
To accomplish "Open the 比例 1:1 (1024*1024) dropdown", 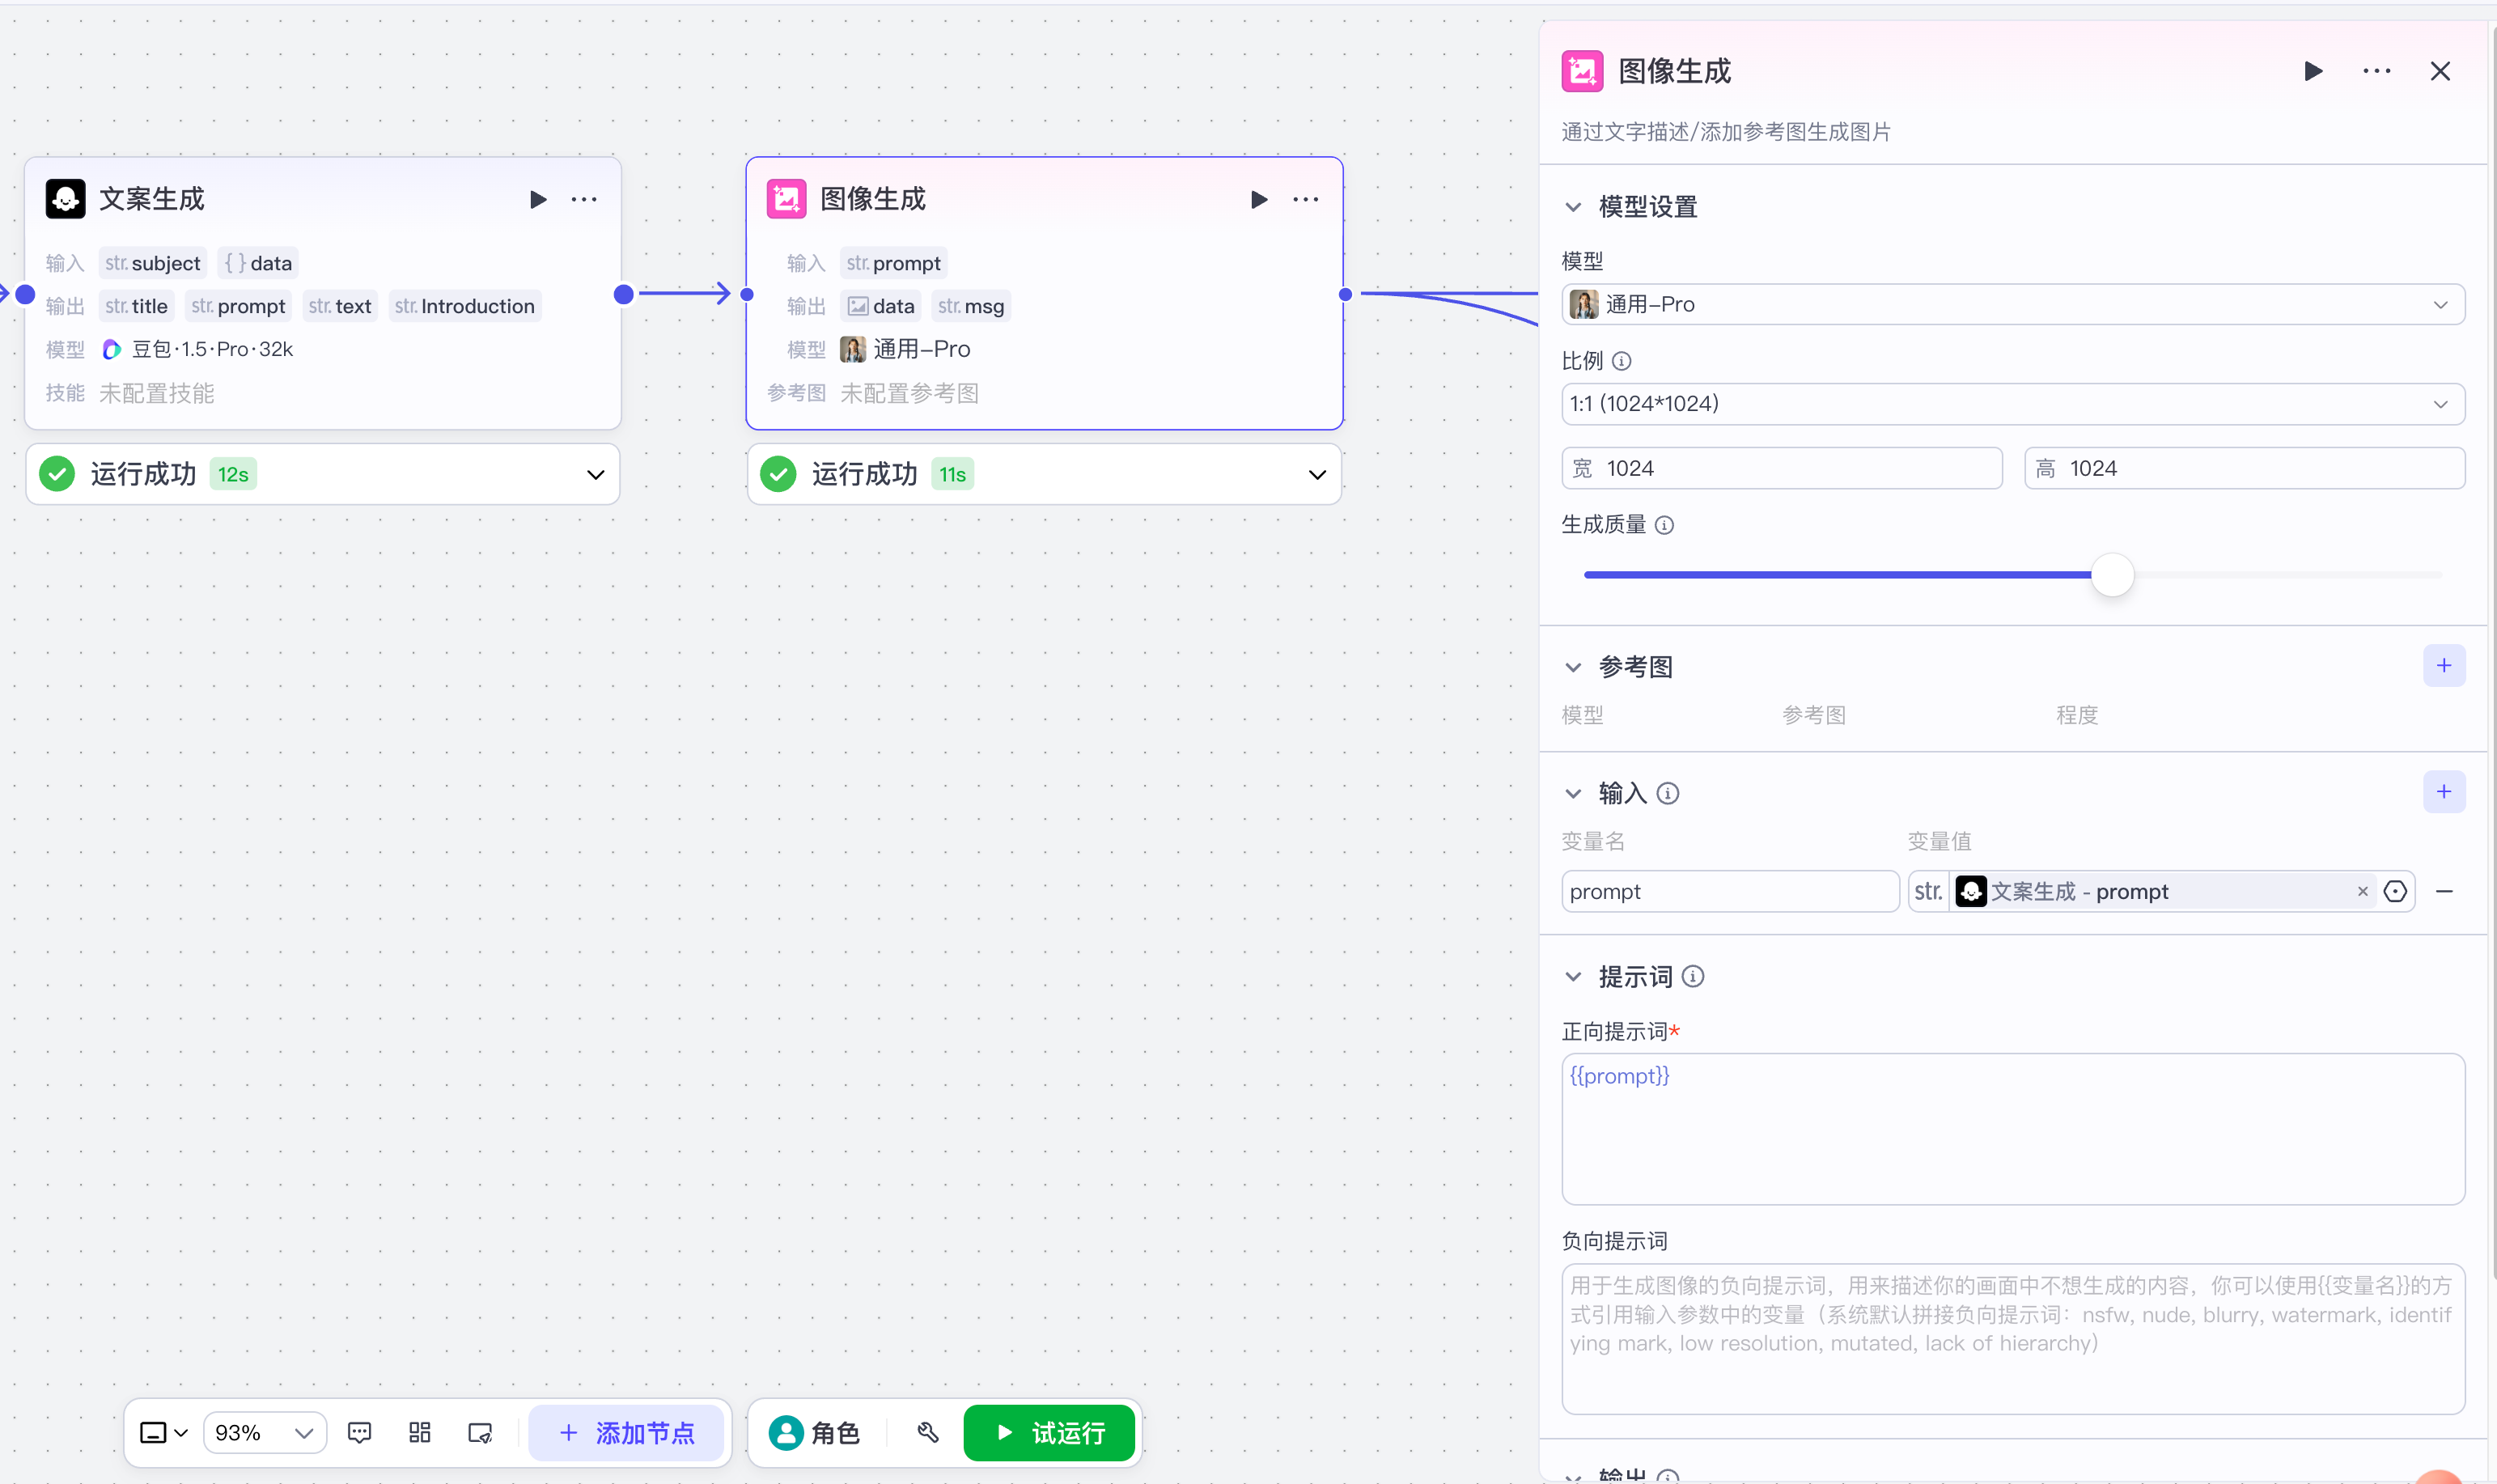I will (2012, 404).
